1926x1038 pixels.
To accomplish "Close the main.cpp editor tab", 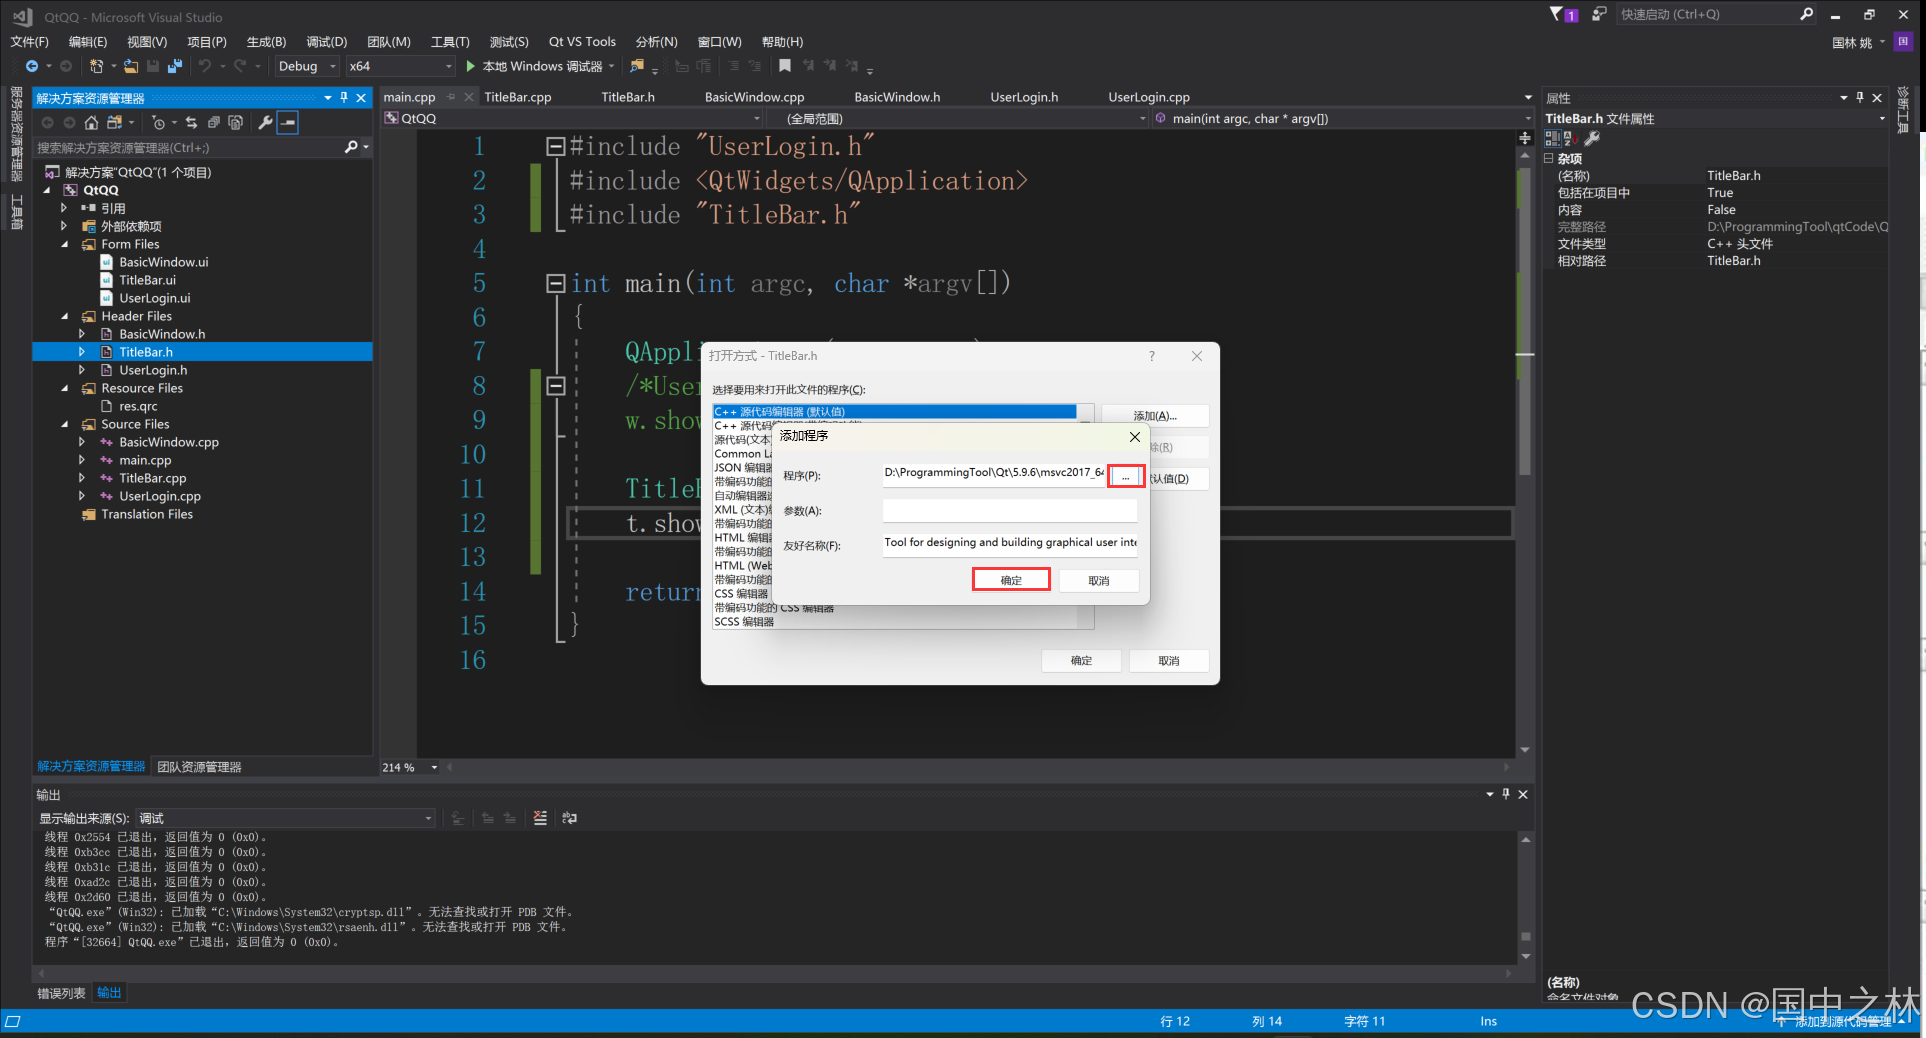I will pyautogui.click(x=468, y=97).
